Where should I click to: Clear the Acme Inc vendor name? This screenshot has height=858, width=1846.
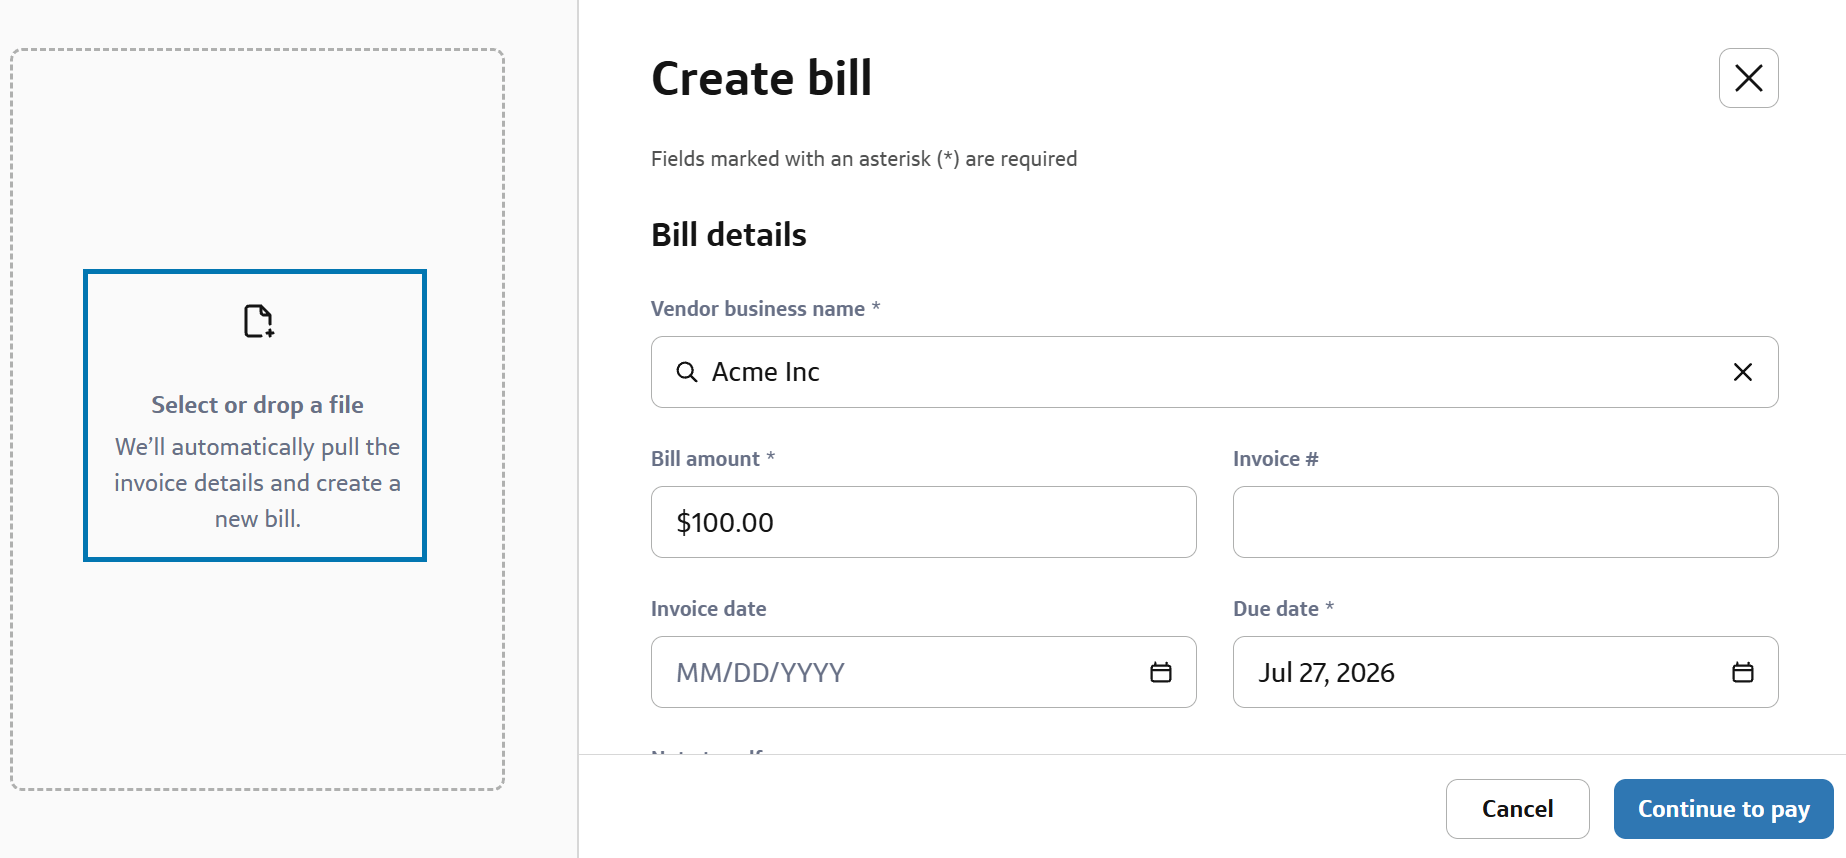[x=1742, y=372]
